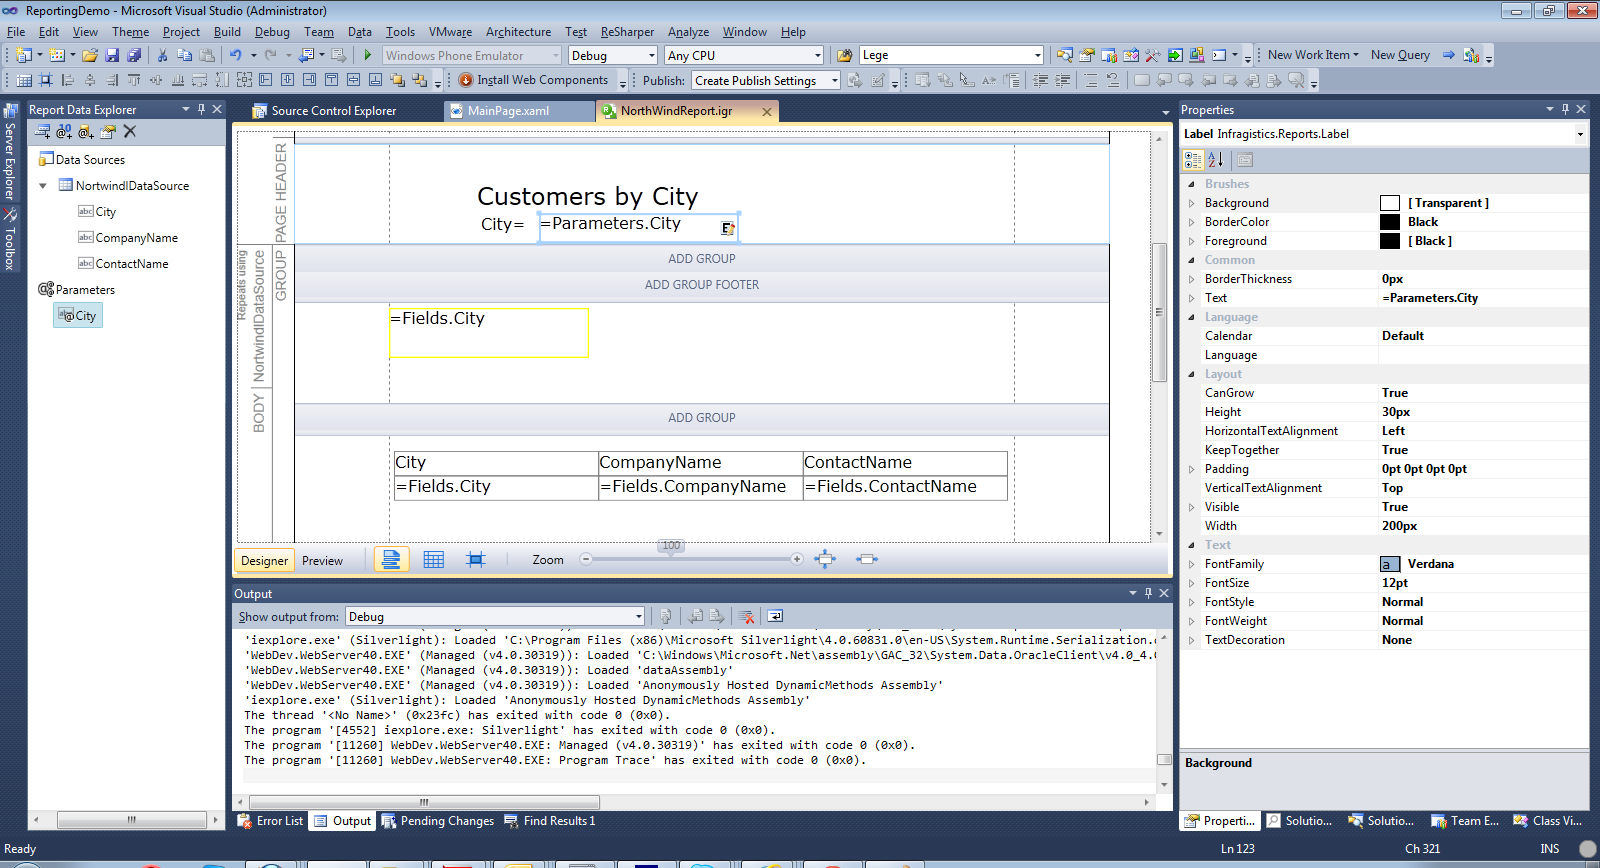Expand the Padding property
Screen dimensions: 1600x868
pyautogui.click(x=1191, y=469)
